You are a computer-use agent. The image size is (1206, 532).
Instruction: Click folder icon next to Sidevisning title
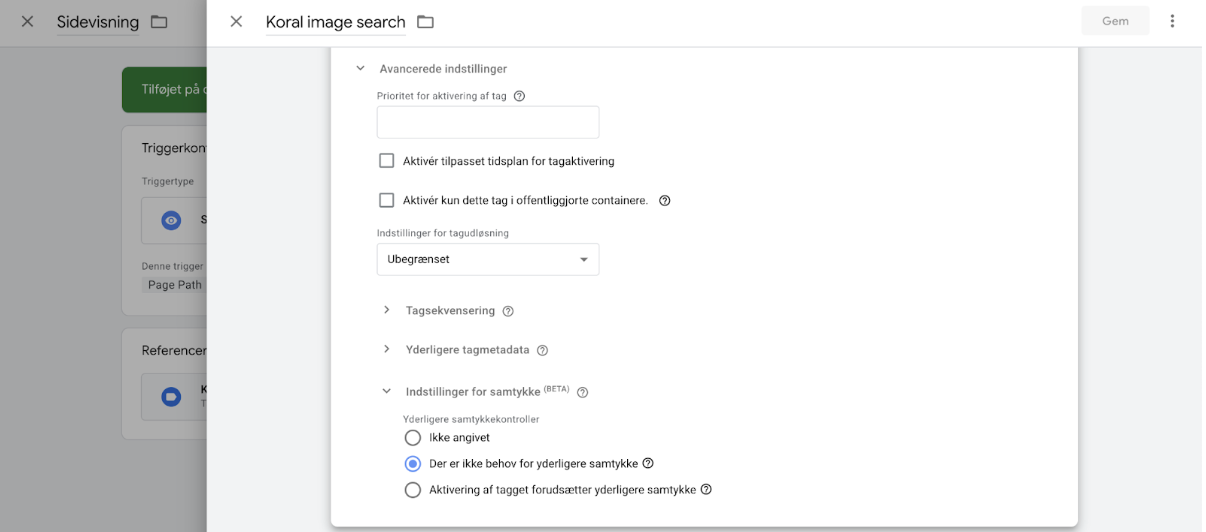coord(159,22)
